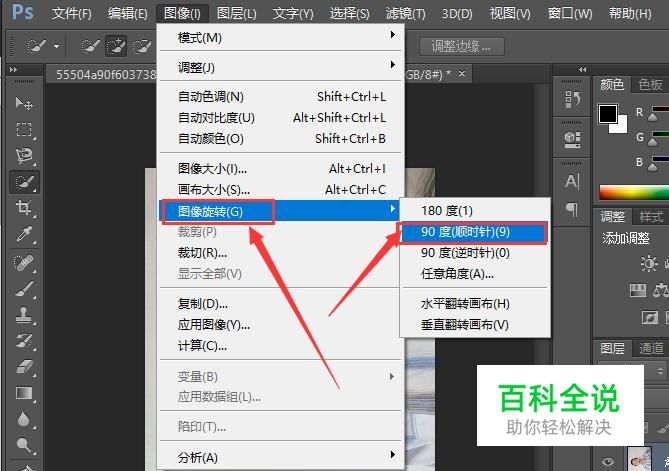Image resolution: width=669 pixels, height=471 pixels.
Task: Collapse right panels double-arrow
Action: (582, 70)
